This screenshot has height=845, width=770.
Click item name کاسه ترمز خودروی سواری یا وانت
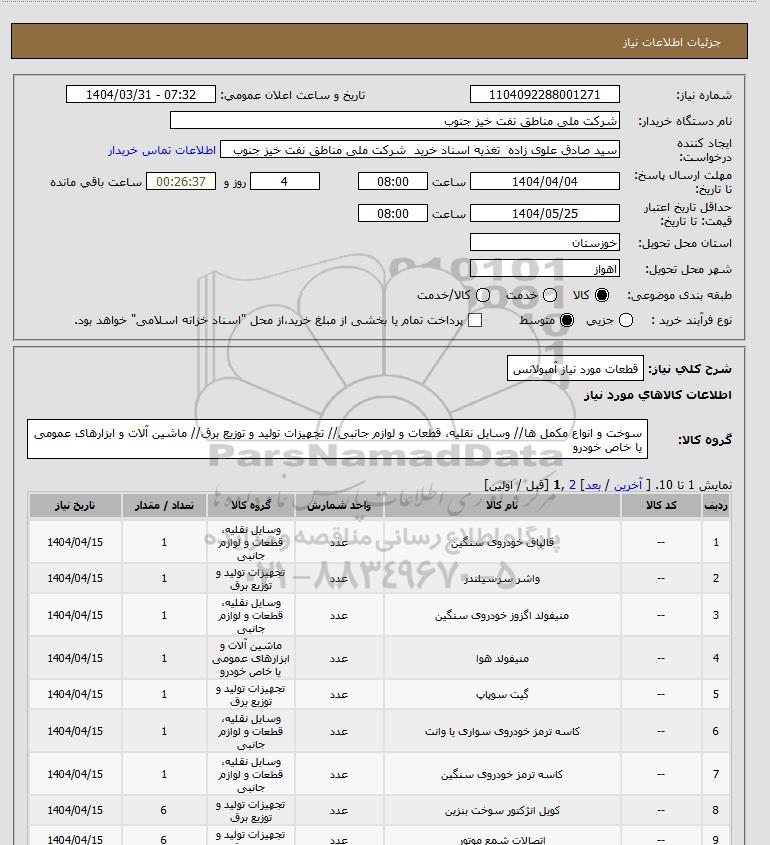click(x=502, y=732)
